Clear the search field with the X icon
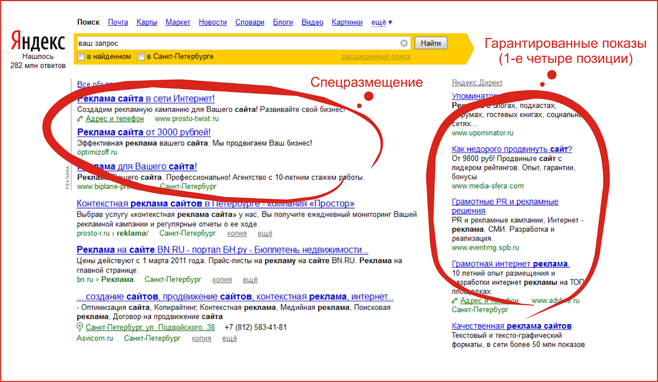 (404, 43)
